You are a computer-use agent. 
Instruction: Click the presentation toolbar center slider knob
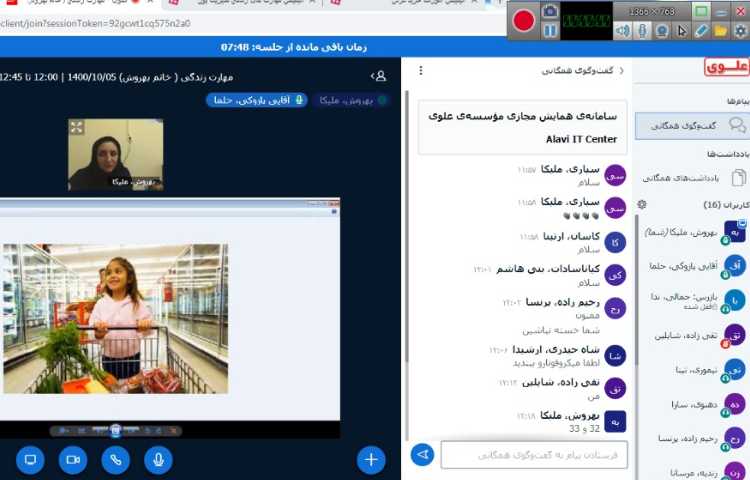(115, 430)
